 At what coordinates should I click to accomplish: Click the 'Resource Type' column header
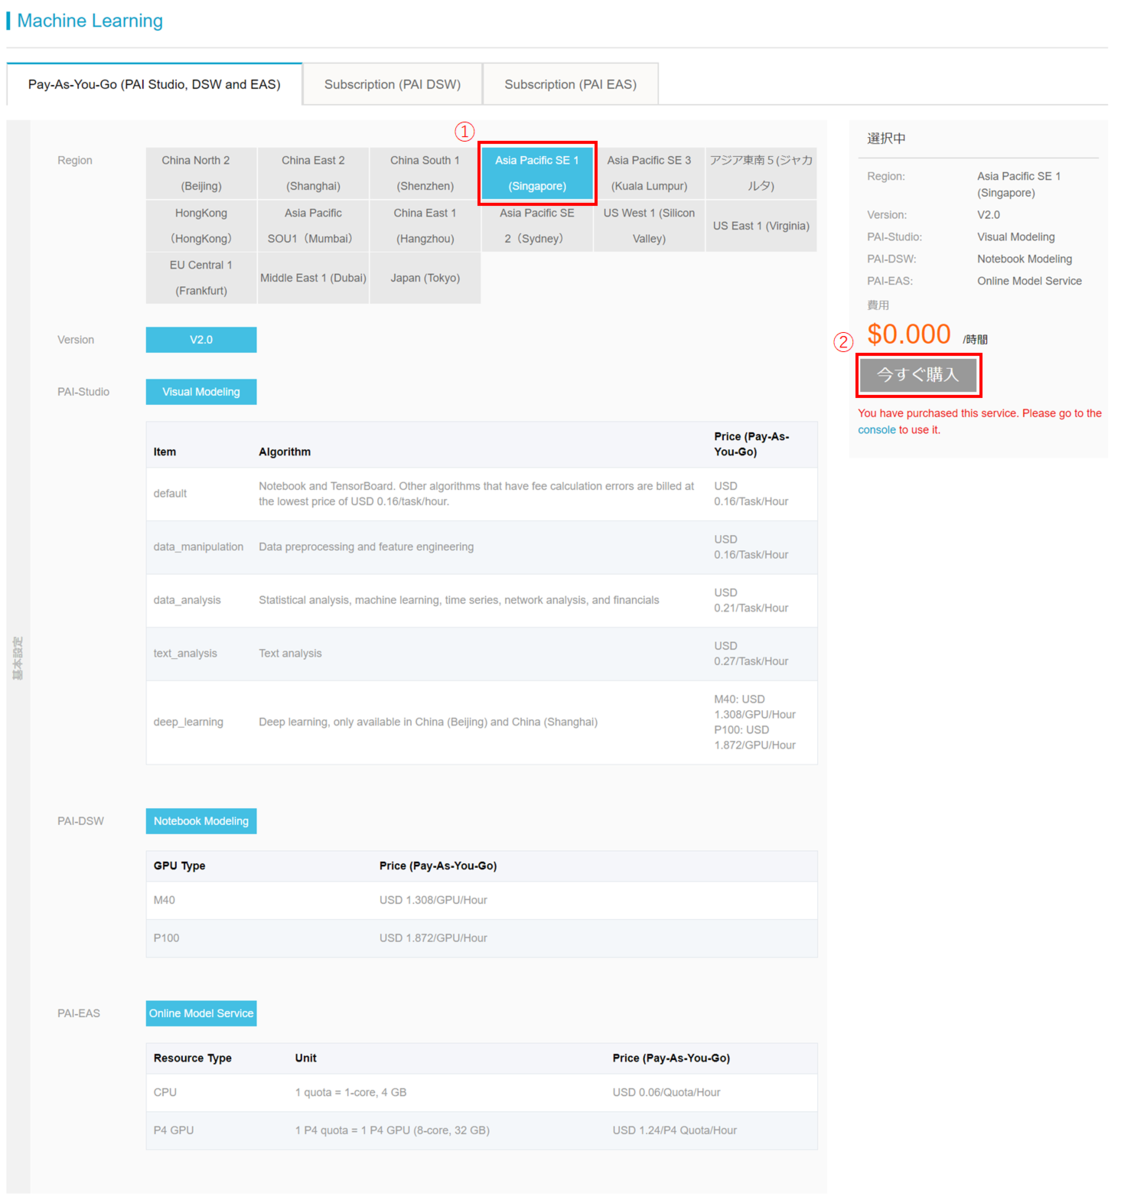tap(192, 1058)
